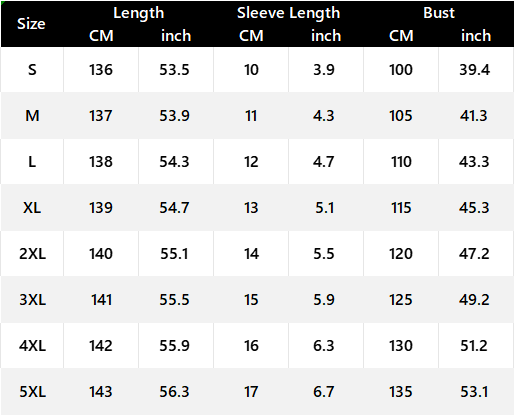This screenshot has width=514, height=415.
Task: Select the 2XL size label
Action: [x=32, y=254]
